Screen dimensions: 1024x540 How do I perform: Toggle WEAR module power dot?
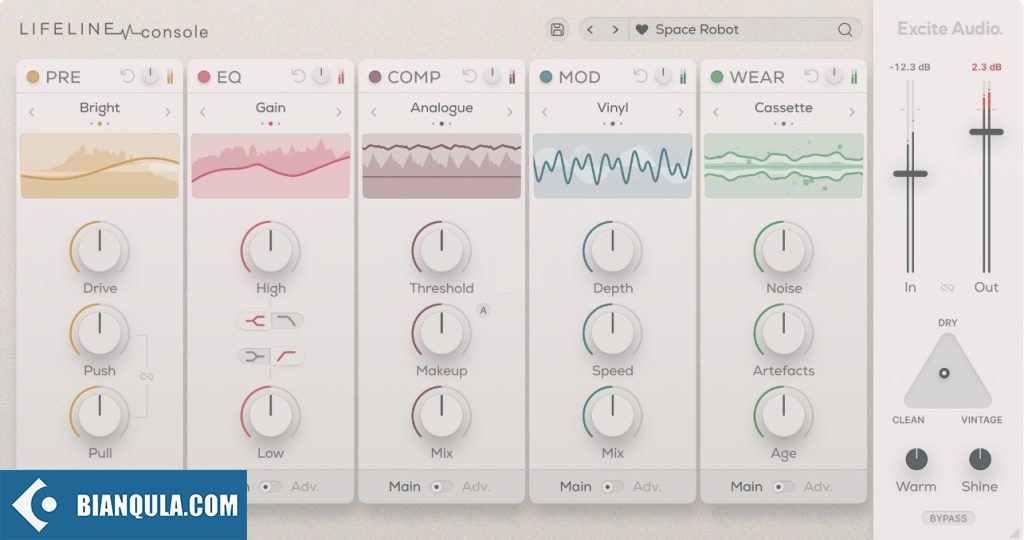pos(717,77)
